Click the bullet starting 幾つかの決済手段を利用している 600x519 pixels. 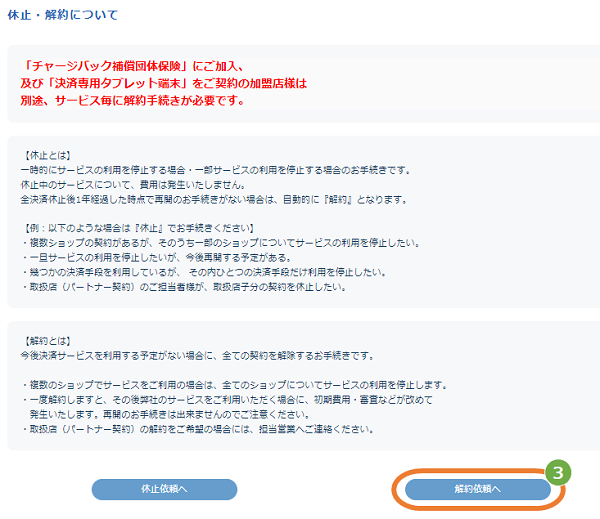pos(204,272)
